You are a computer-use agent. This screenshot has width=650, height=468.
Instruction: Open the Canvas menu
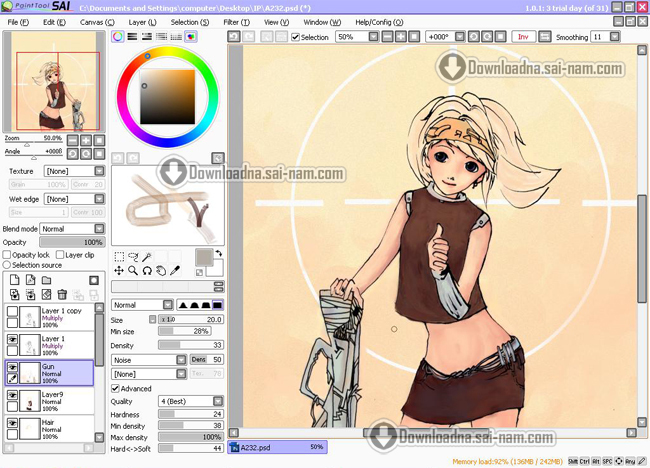click(x=97, y=22)
